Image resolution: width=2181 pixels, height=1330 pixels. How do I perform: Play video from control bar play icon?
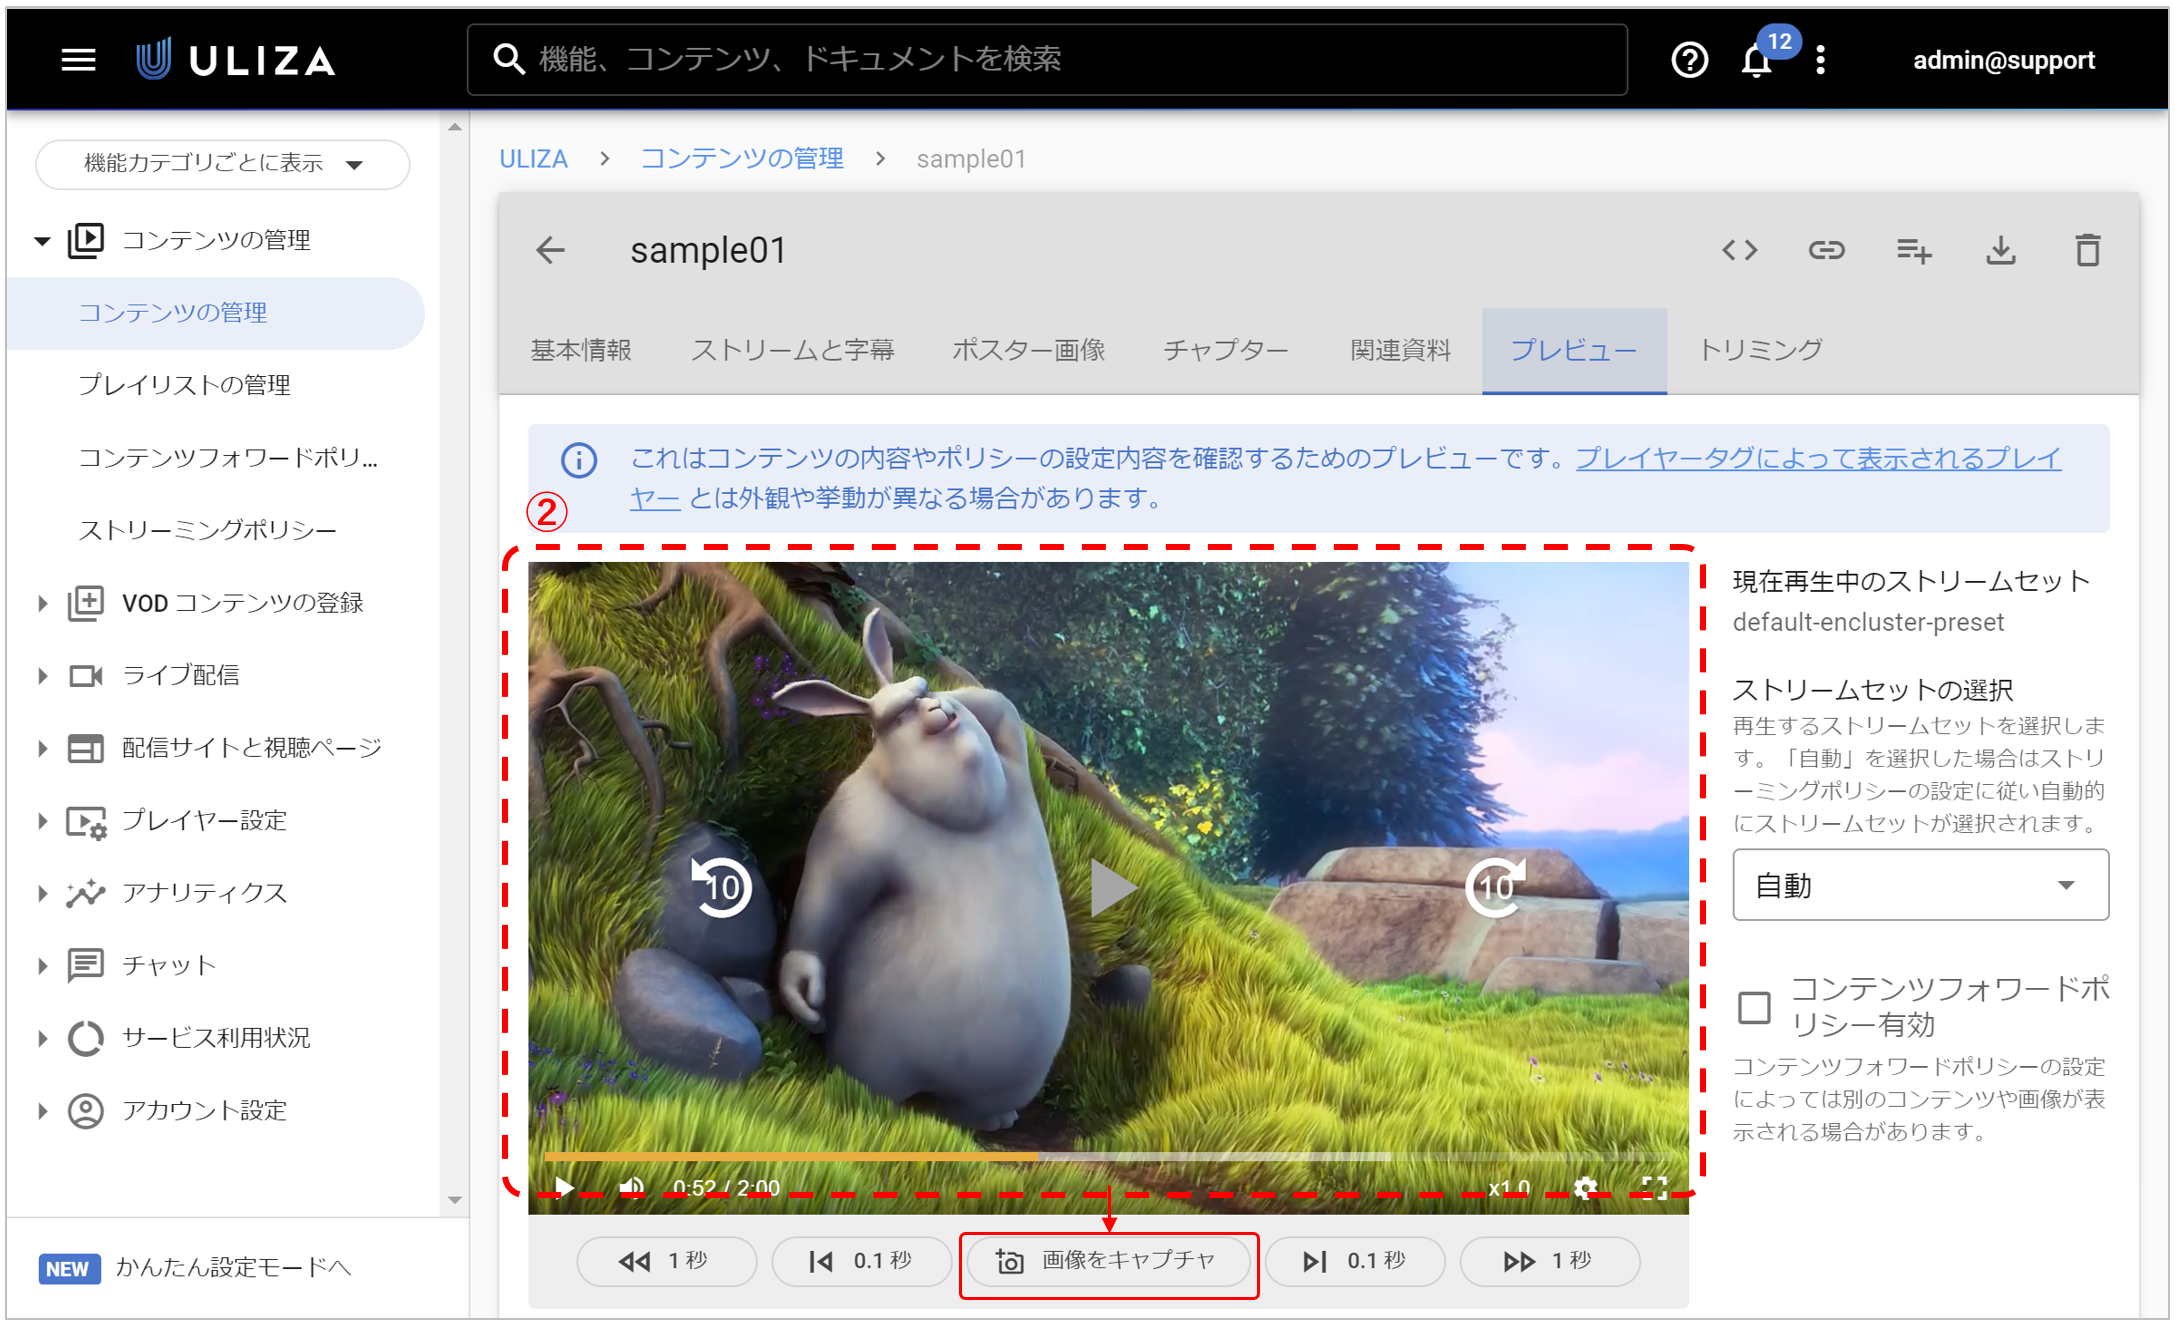pos(564,1187)
